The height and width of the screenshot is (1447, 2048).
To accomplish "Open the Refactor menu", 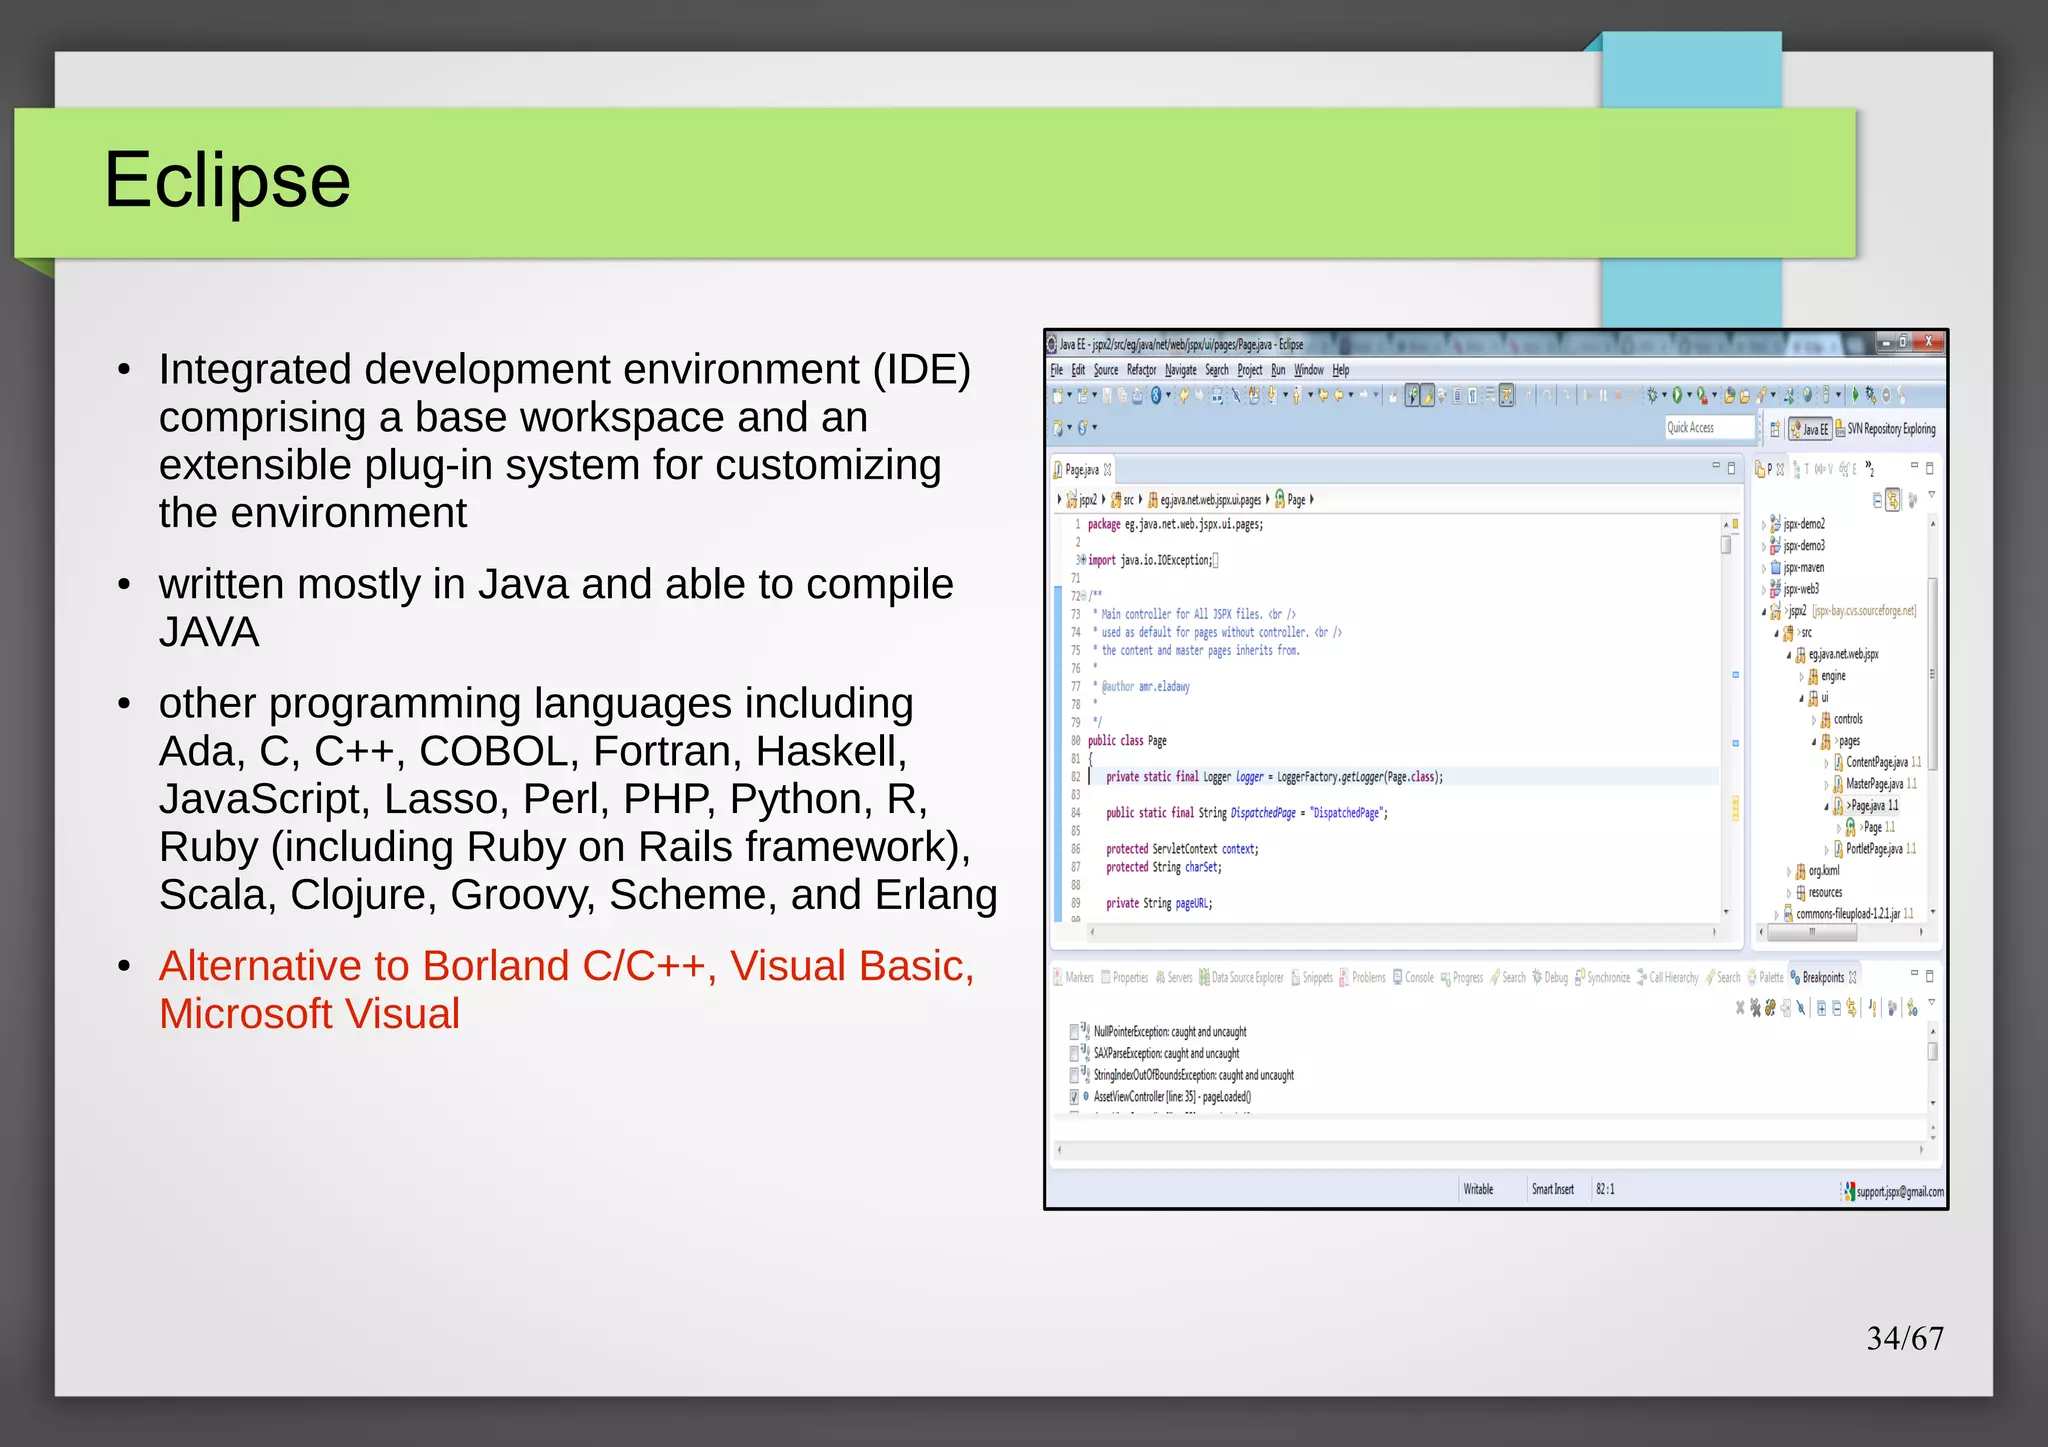I will (x=1141, y=370).
